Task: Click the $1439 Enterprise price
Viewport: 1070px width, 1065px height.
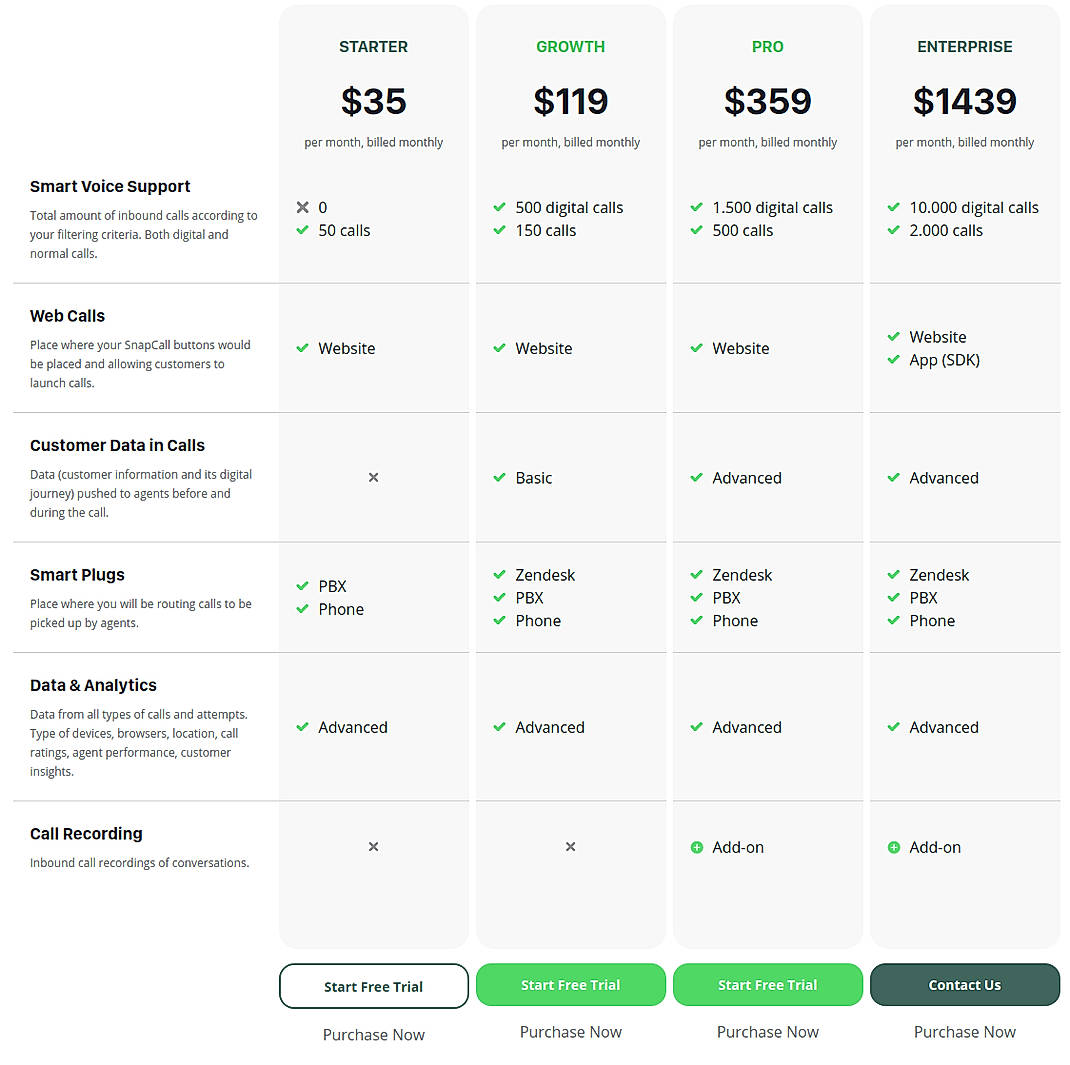Action: coord(964,101)
